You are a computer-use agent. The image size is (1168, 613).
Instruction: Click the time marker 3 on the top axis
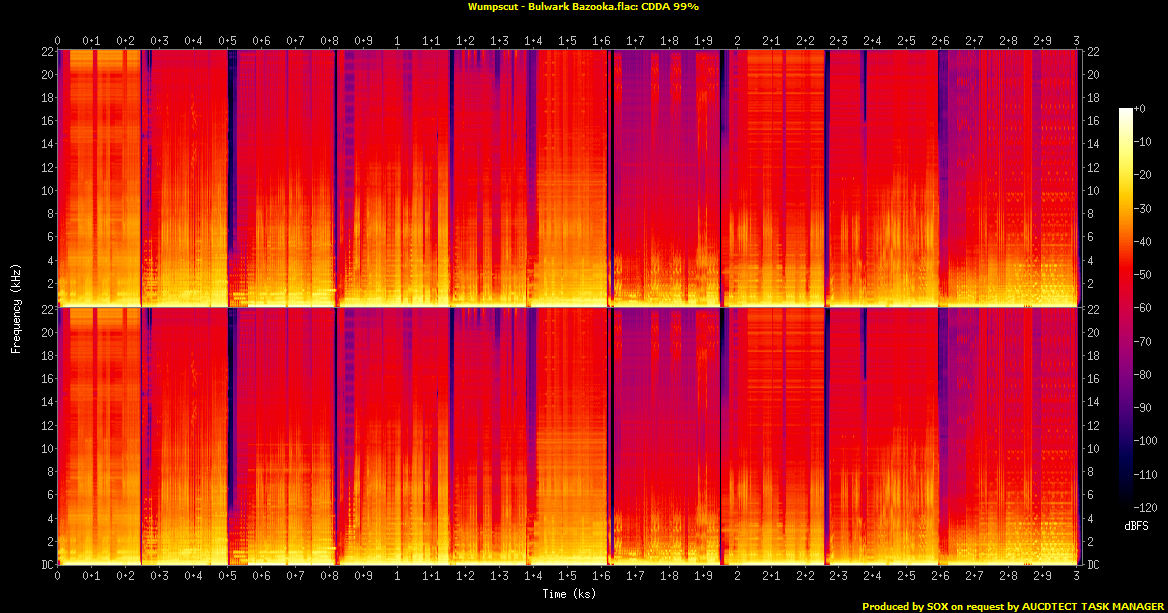[x=1076, y=41]
